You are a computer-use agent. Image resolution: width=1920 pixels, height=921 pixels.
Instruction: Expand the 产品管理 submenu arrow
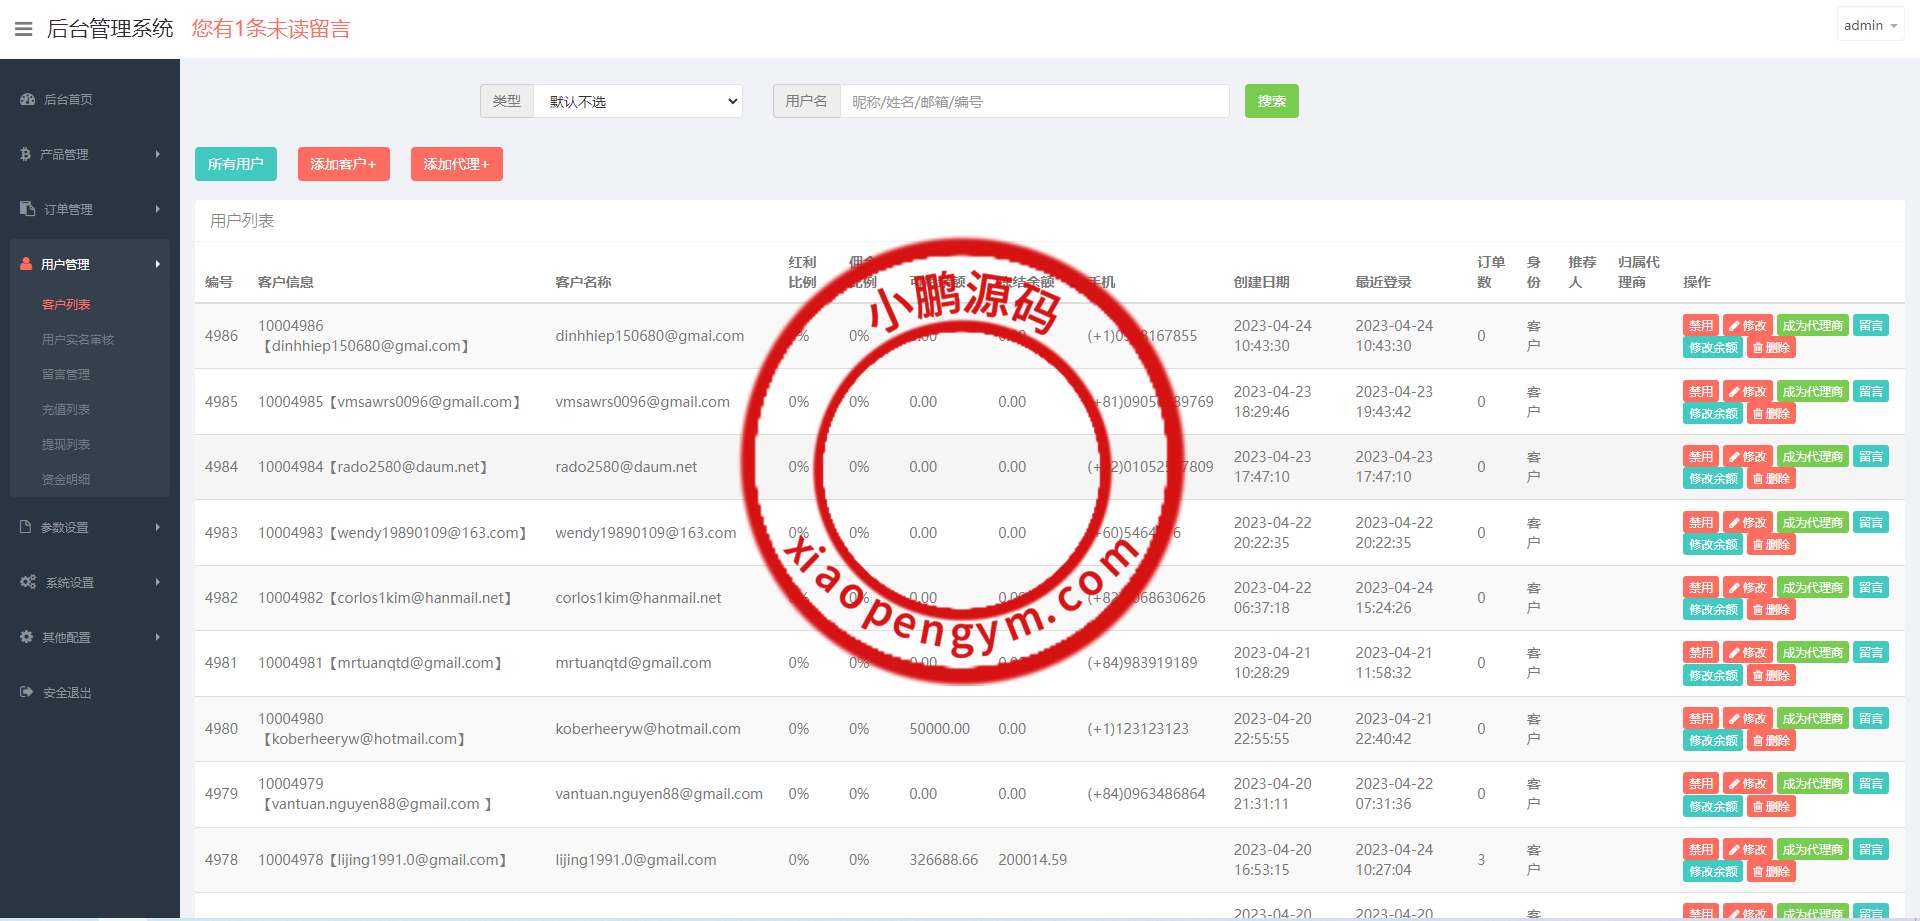click(158, 154)
